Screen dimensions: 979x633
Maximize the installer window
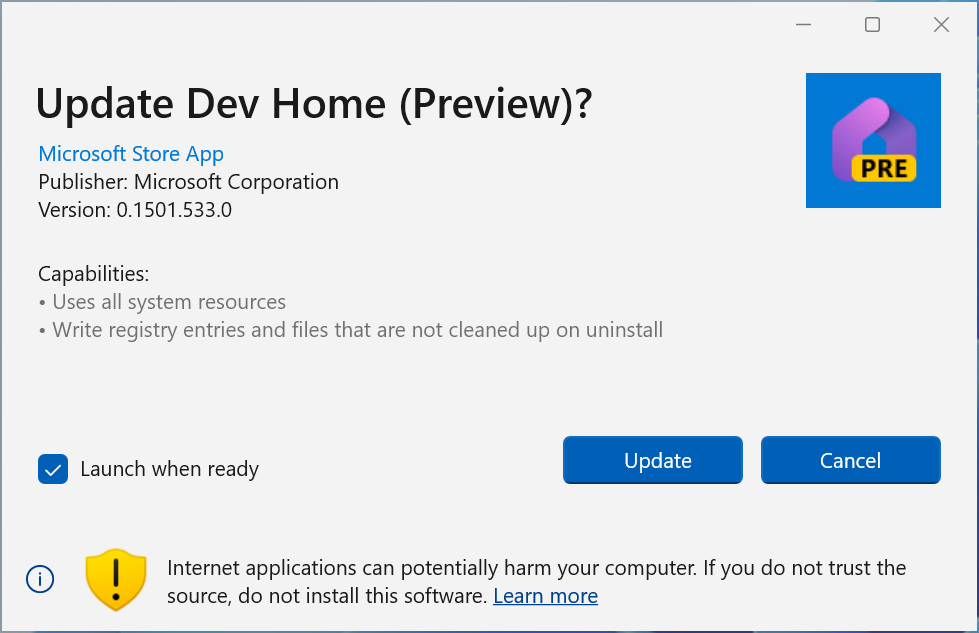click(x=872, y=24)
